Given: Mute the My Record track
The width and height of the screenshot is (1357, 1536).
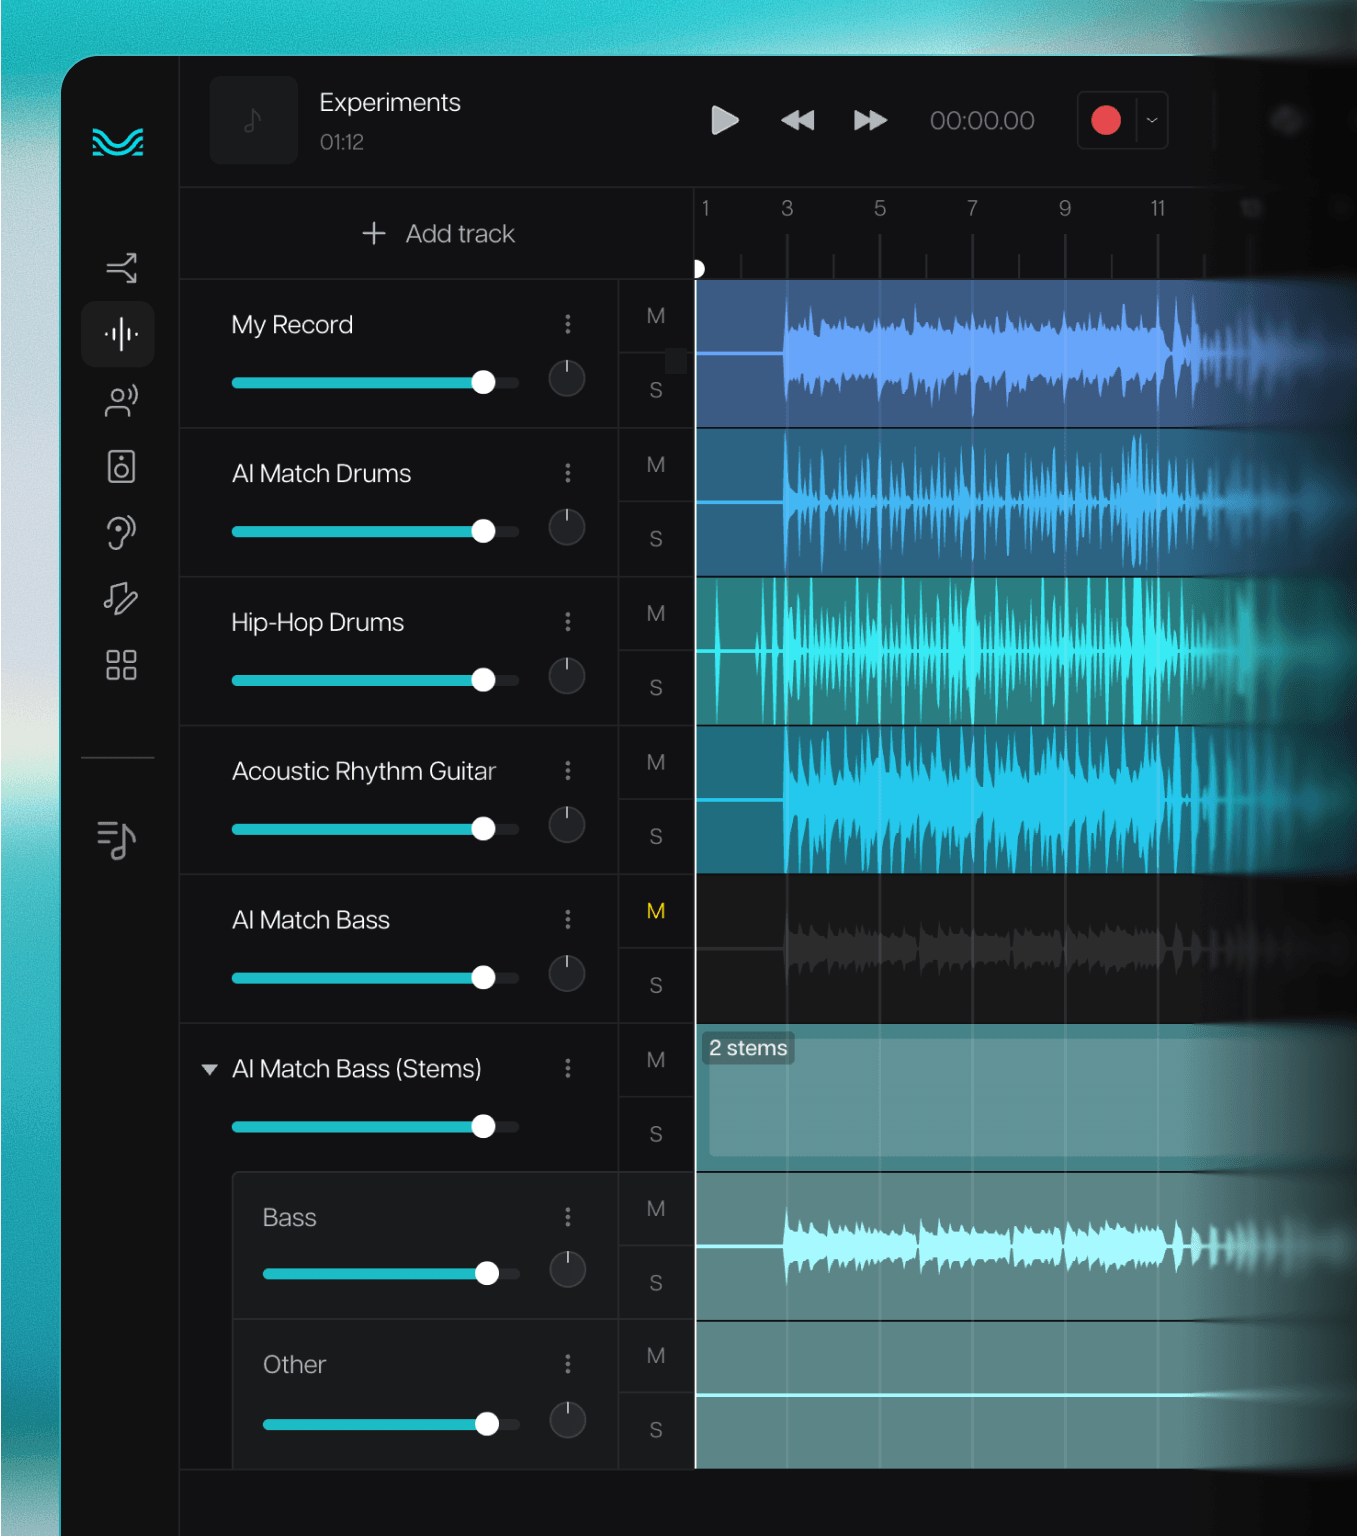Looking at the screenshot, I should 656,316.
